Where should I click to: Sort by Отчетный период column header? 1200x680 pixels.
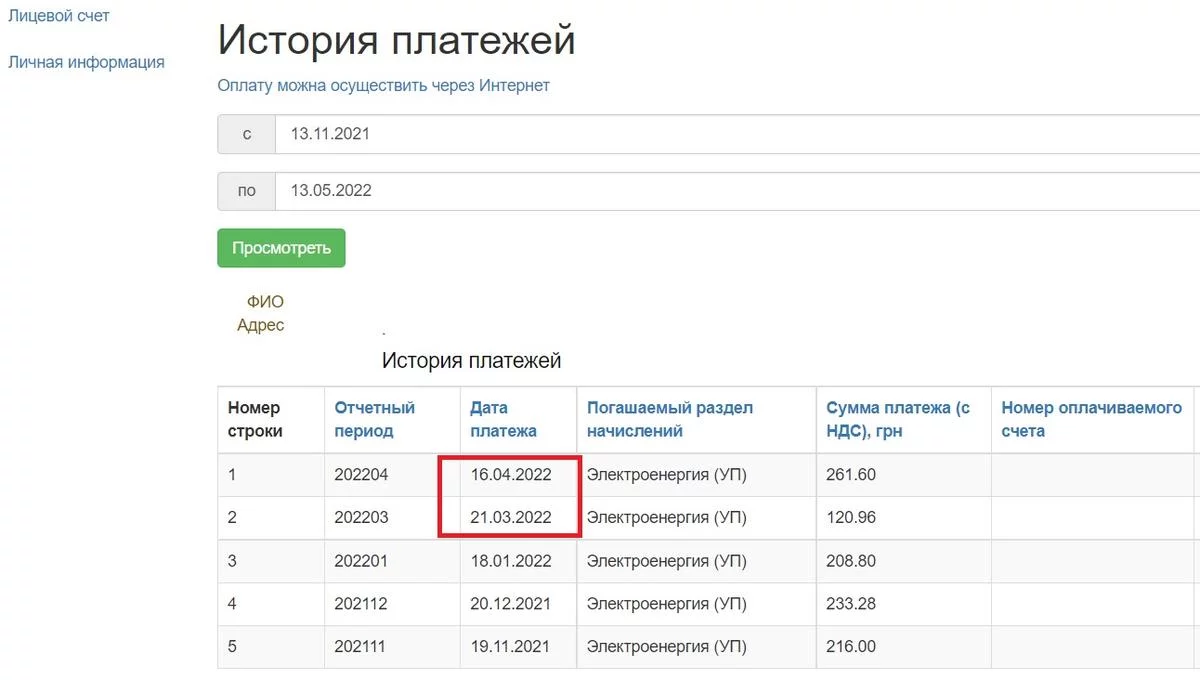[x=375, y=420]
